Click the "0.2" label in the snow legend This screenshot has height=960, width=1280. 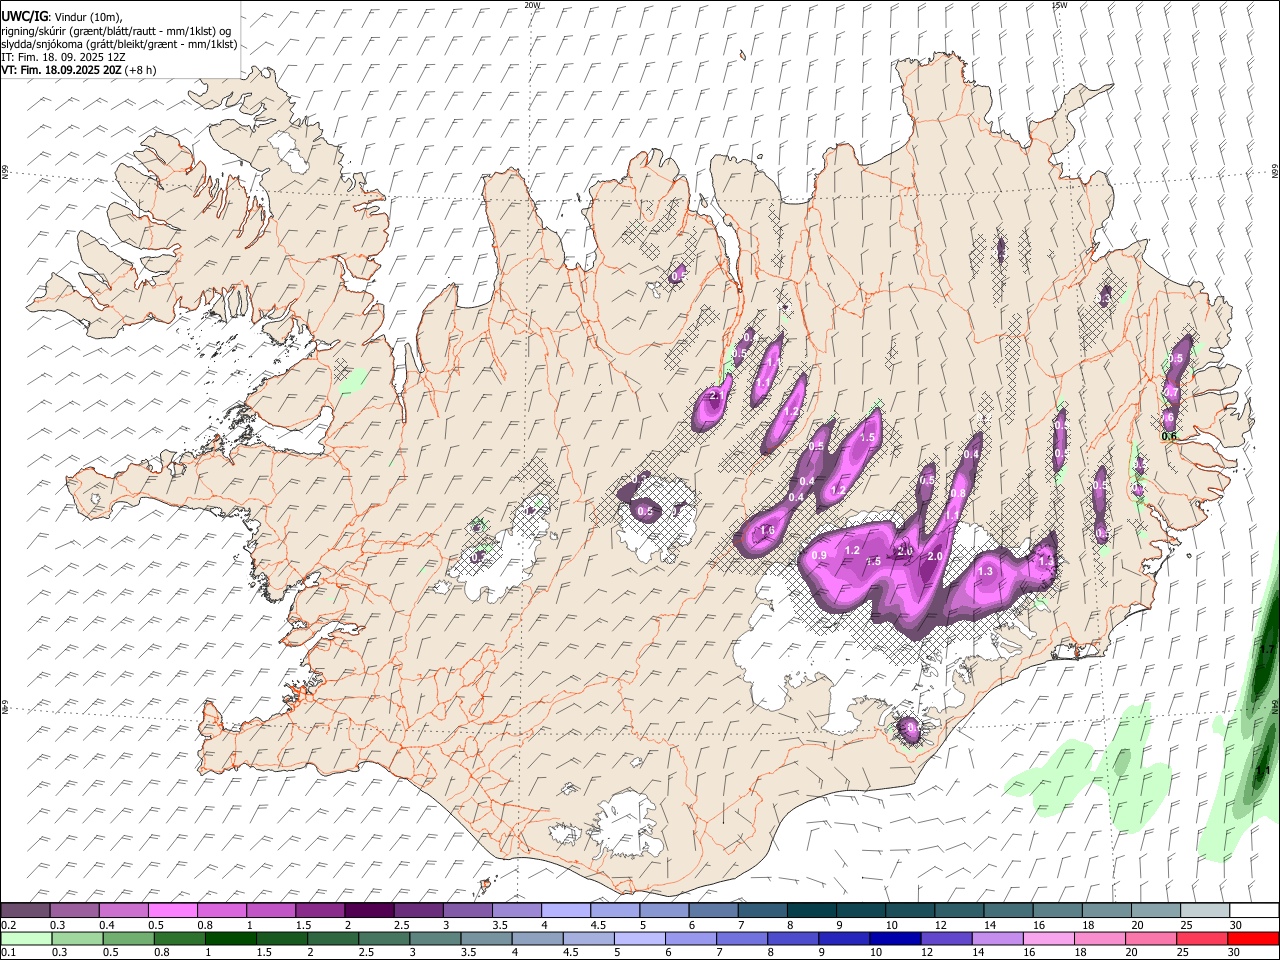pyautogui.click(x=9, y=924)
